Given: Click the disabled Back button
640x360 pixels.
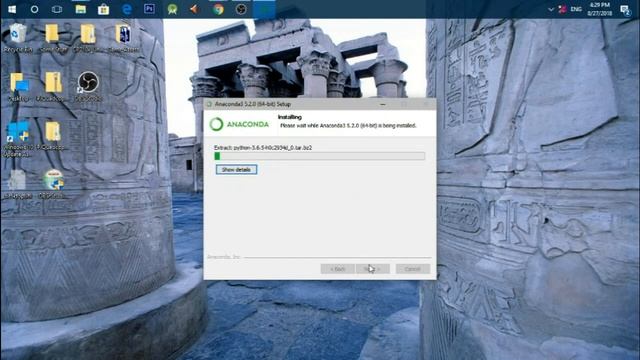Looking at the screenshot, I should pos(337,269).
